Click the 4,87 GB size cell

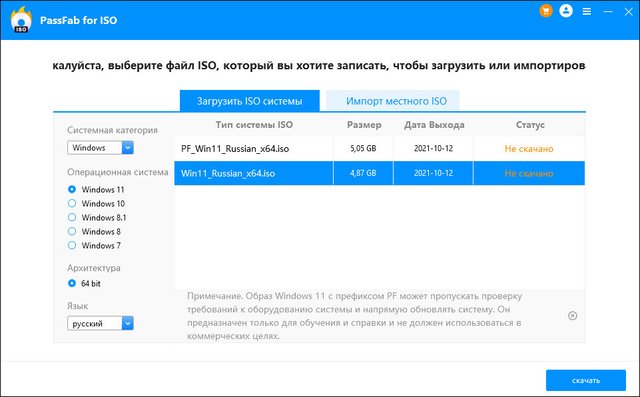click(x=363, y=173)
